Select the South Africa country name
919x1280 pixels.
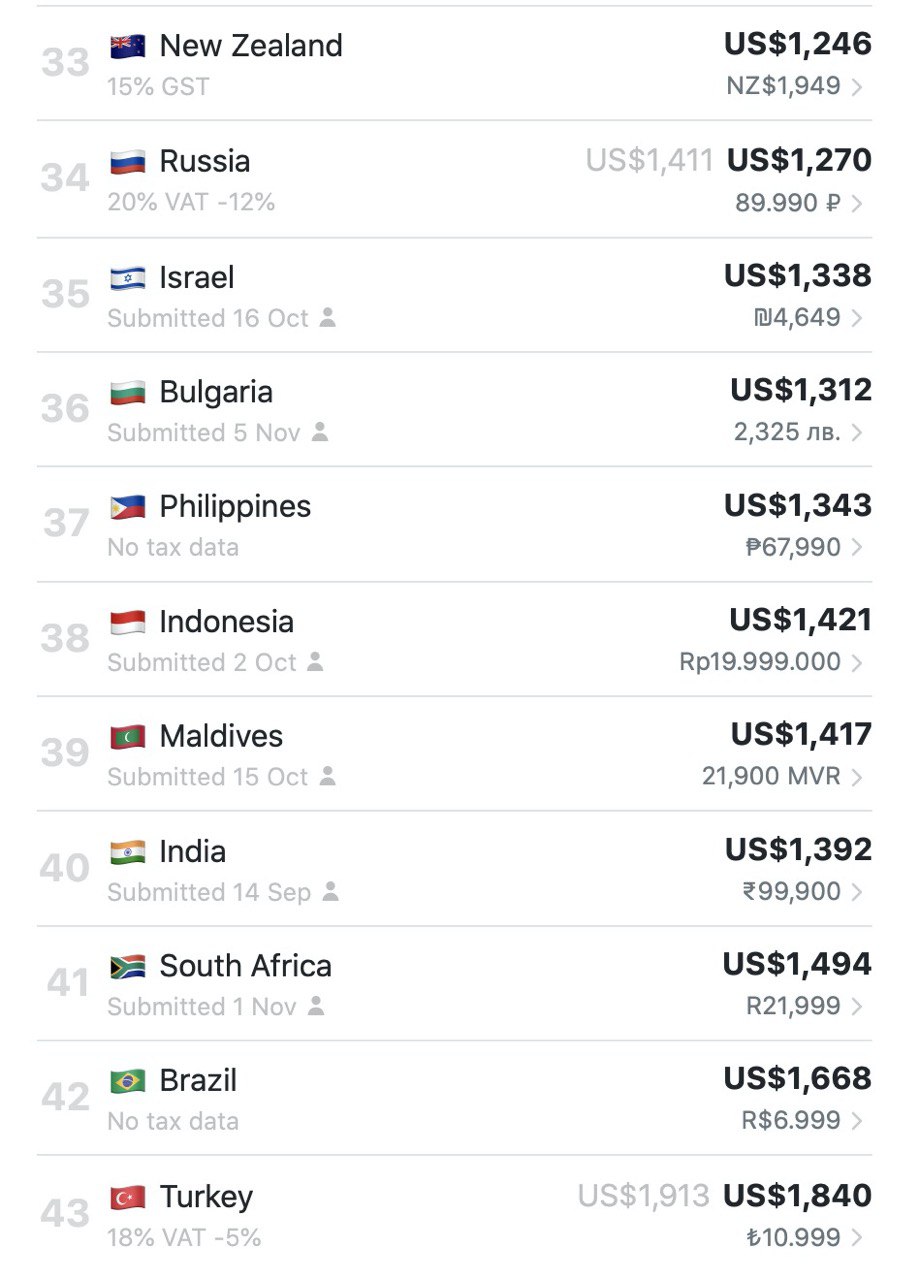click(246, 966)
